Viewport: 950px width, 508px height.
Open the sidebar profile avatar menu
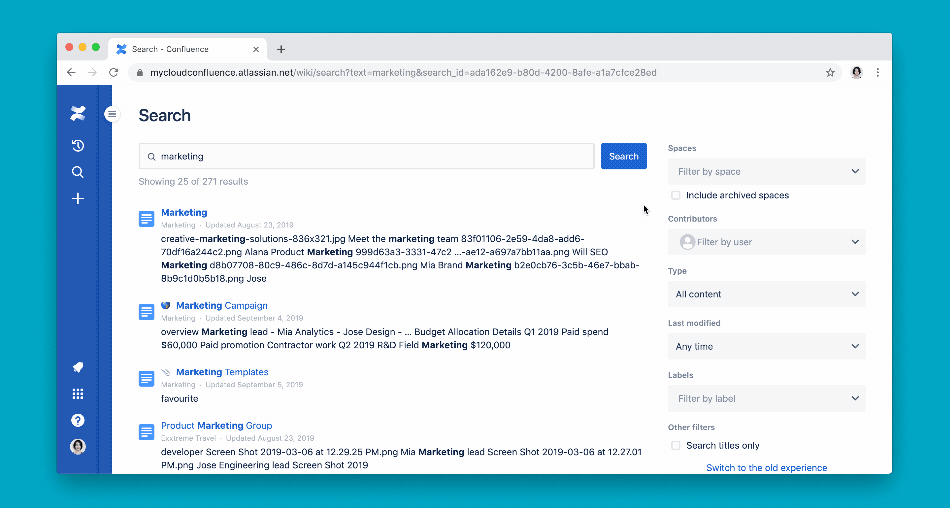click(78, 447)
